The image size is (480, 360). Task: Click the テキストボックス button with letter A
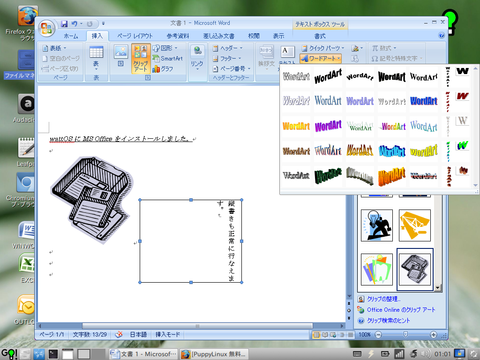[x=287, y=54]
